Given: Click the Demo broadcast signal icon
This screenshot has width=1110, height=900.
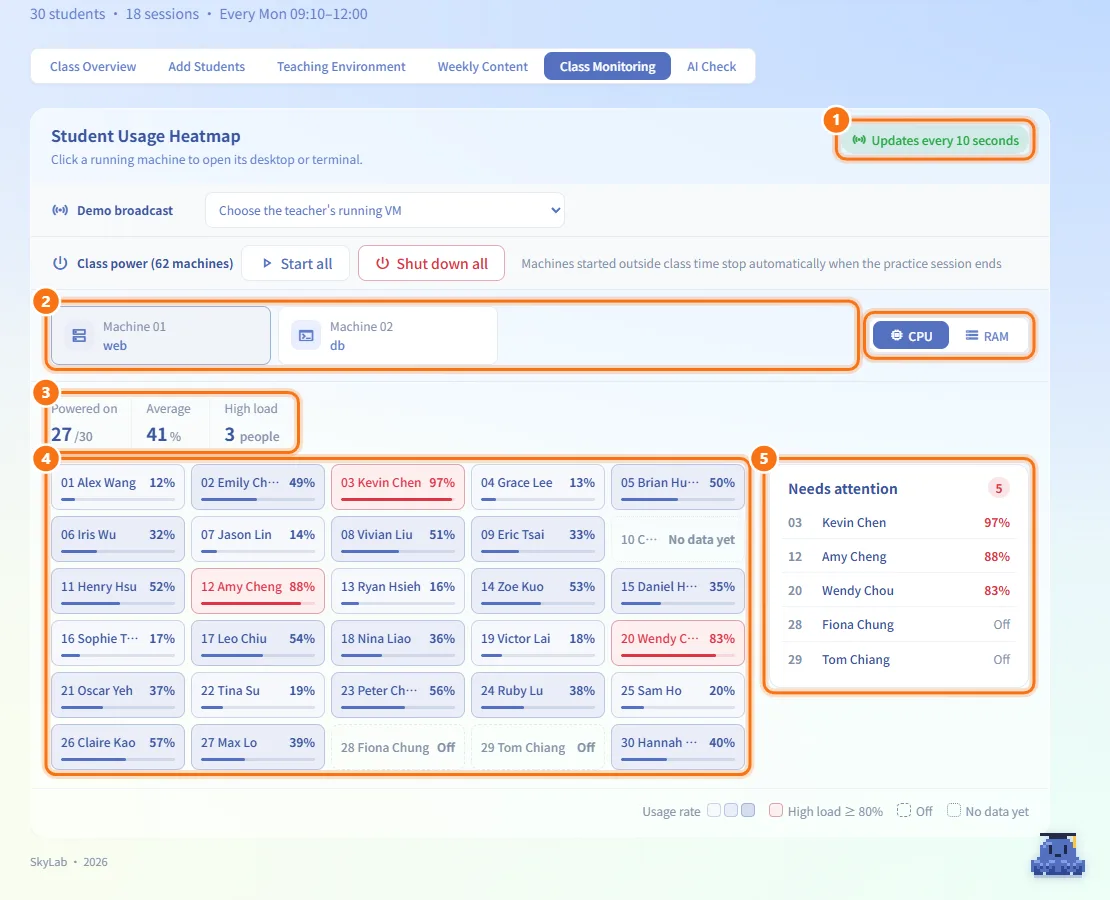Looking at the screenshot, I should point(60,210).
